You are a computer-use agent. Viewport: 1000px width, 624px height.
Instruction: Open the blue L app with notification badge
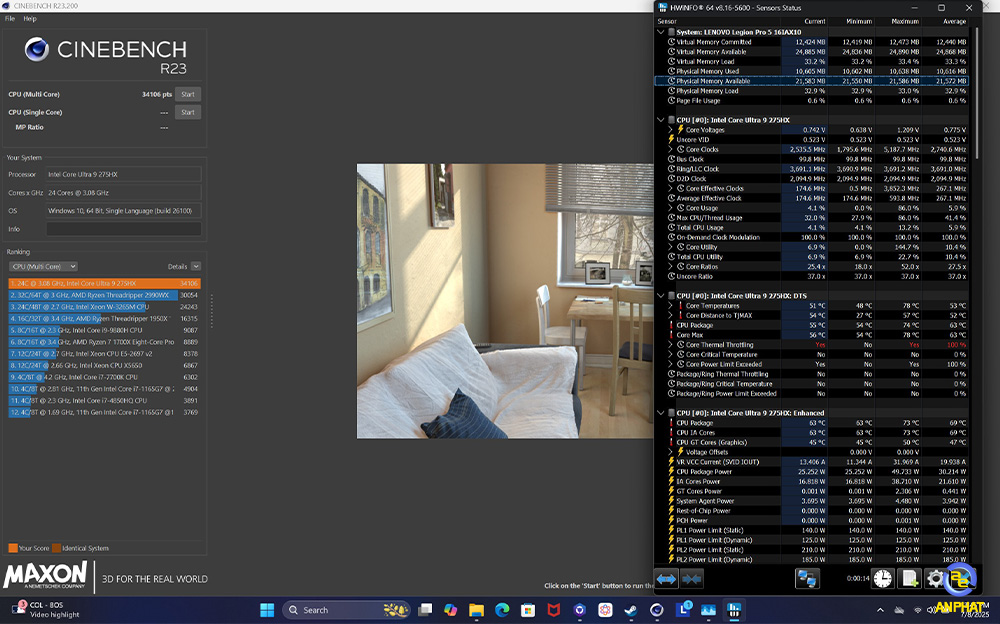point(683,610)
